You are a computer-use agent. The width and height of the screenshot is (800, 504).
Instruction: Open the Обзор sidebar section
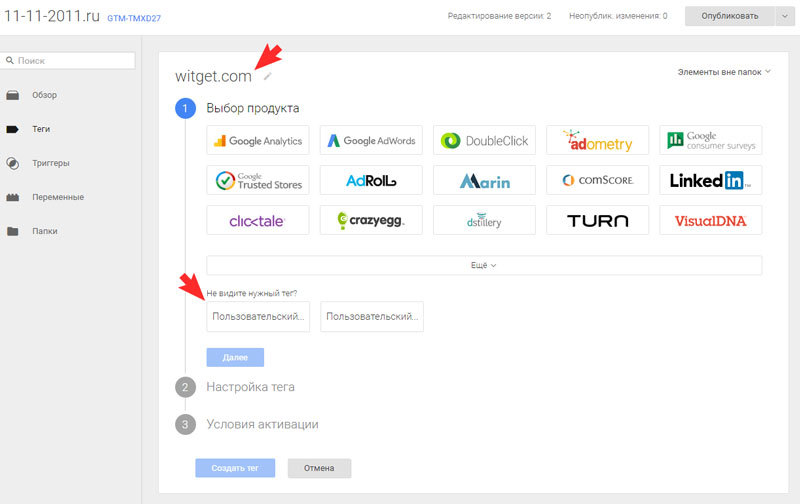coord(44,95)
